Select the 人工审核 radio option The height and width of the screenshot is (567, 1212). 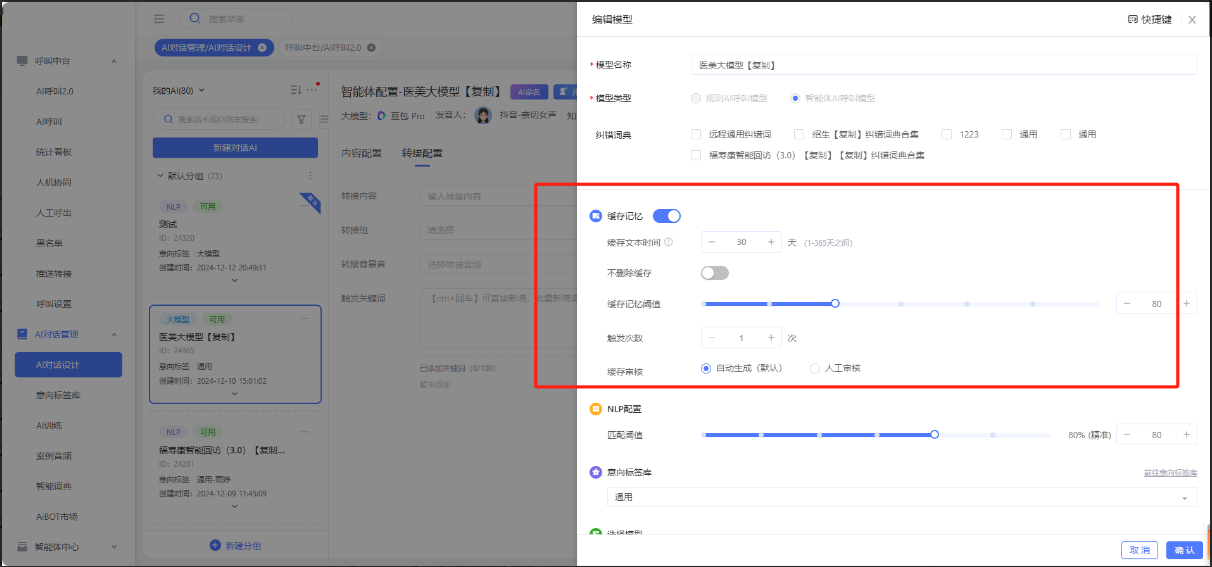815,368
